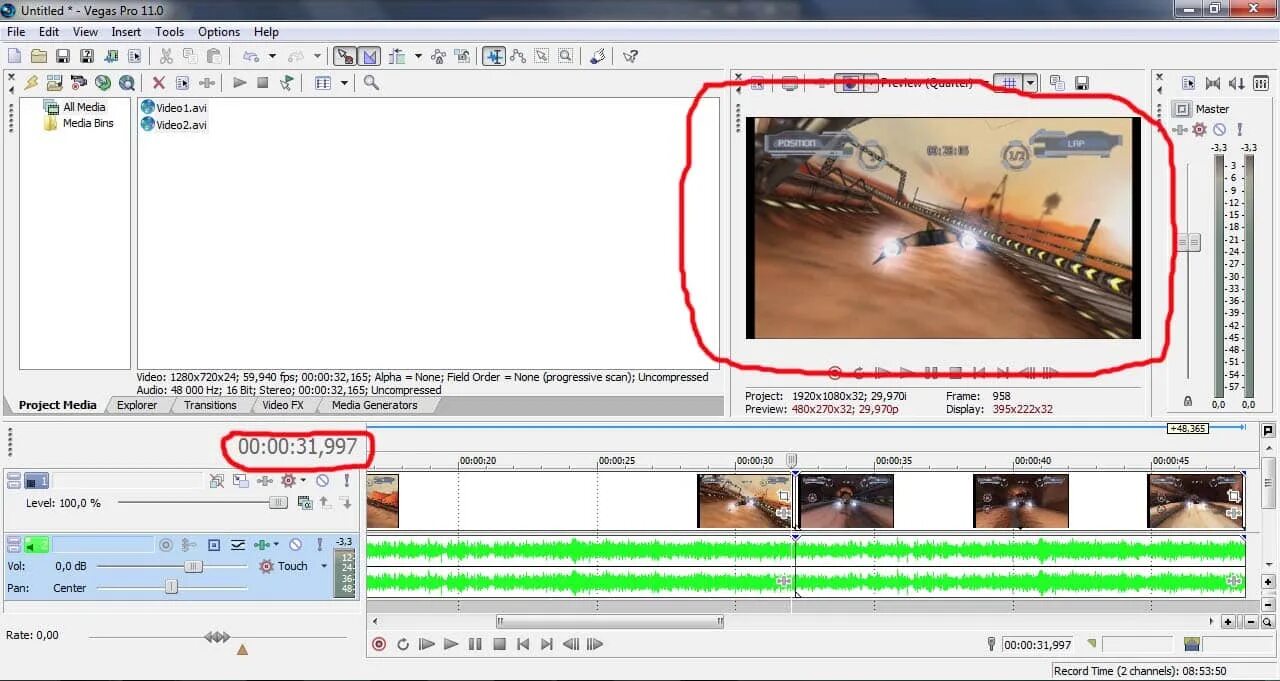
Task: Open the Tools menu
Action: pos(169,32)
